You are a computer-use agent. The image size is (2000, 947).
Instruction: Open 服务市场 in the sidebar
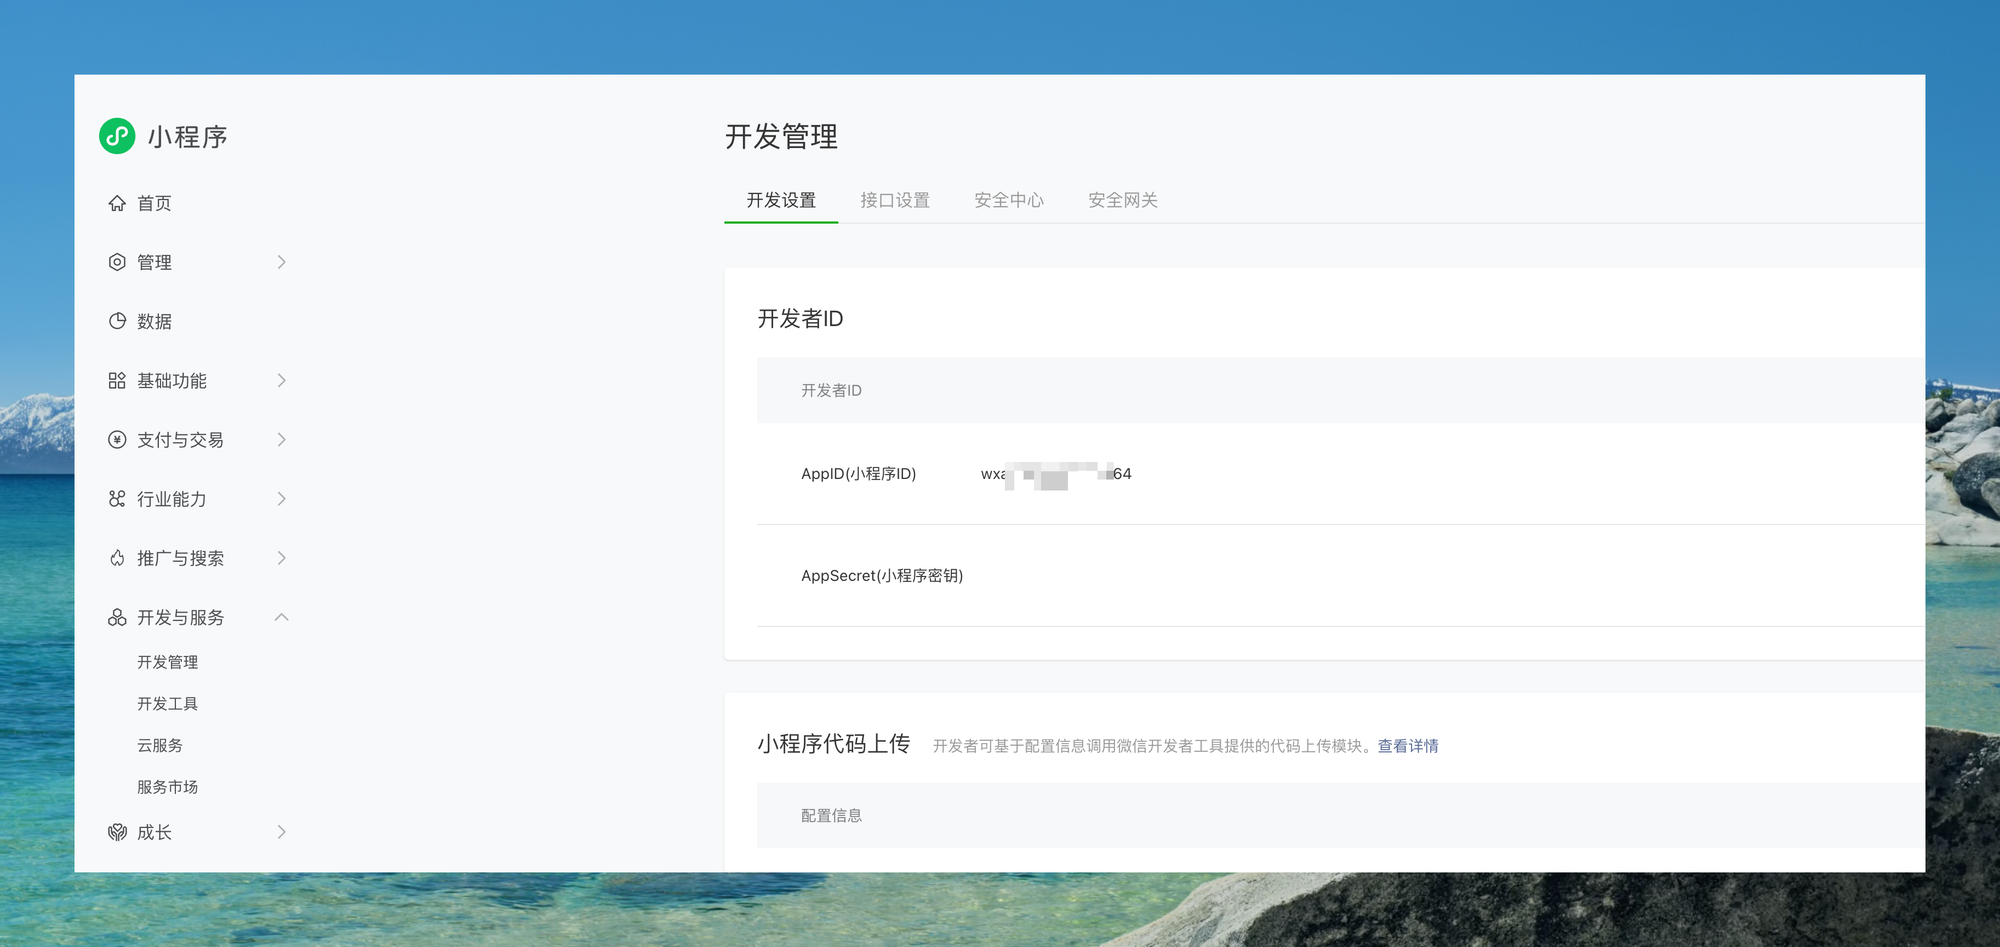pyautogui.click(x=167, y=787)
